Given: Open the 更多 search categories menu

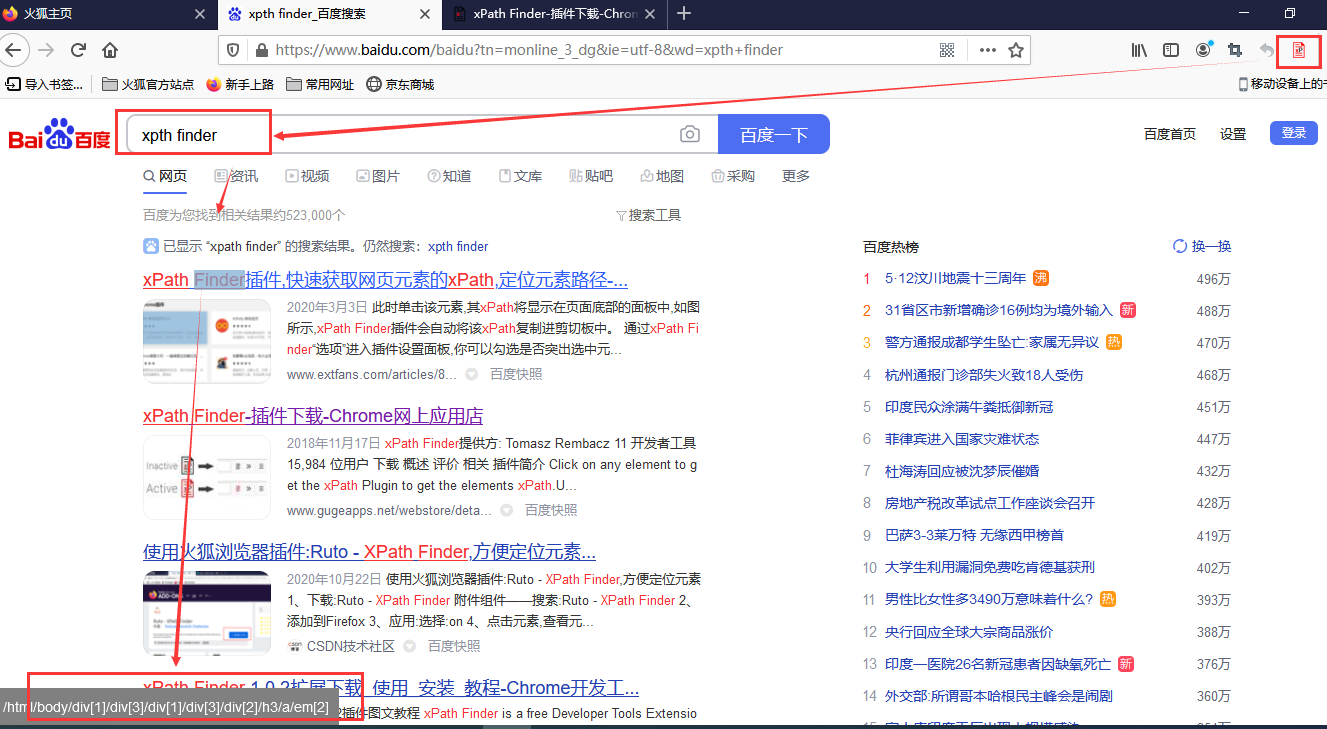Looking at the screenshot, I should (x=796, y=176).
